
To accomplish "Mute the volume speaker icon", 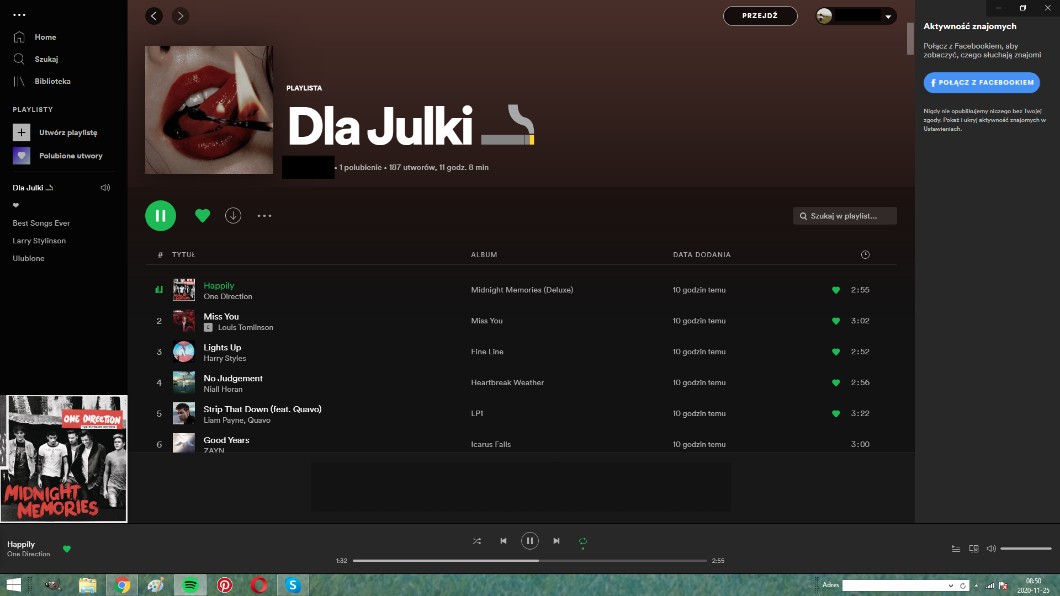I will click(x=991, y=549).
